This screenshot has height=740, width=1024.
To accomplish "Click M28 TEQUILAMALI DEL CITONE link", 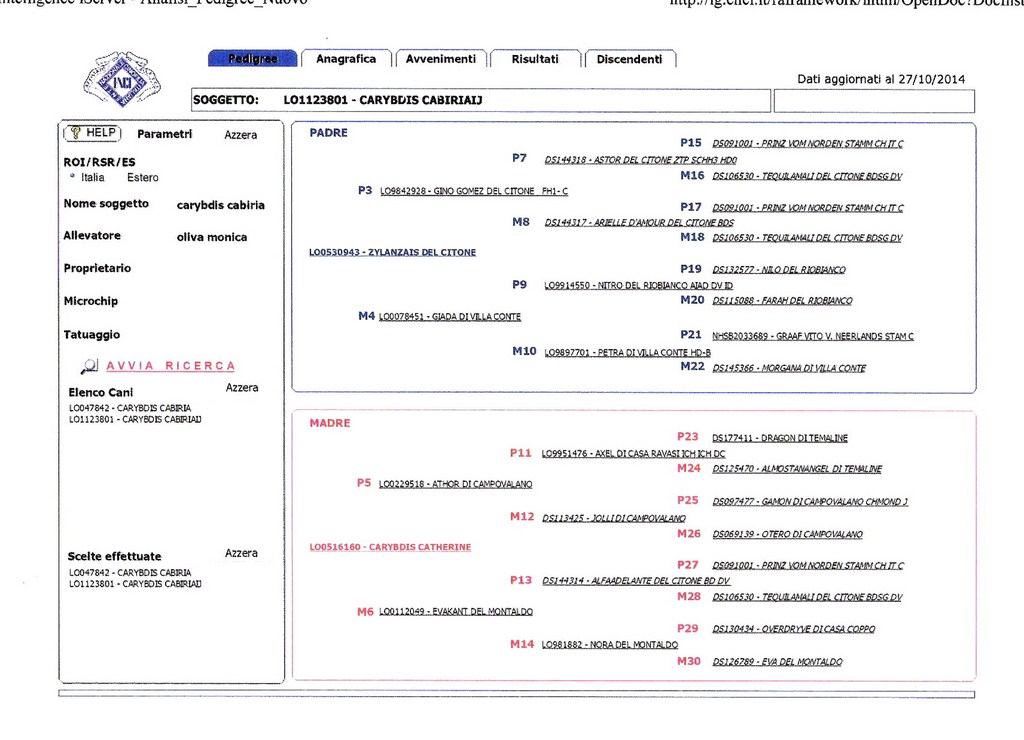I will (807, 597).
